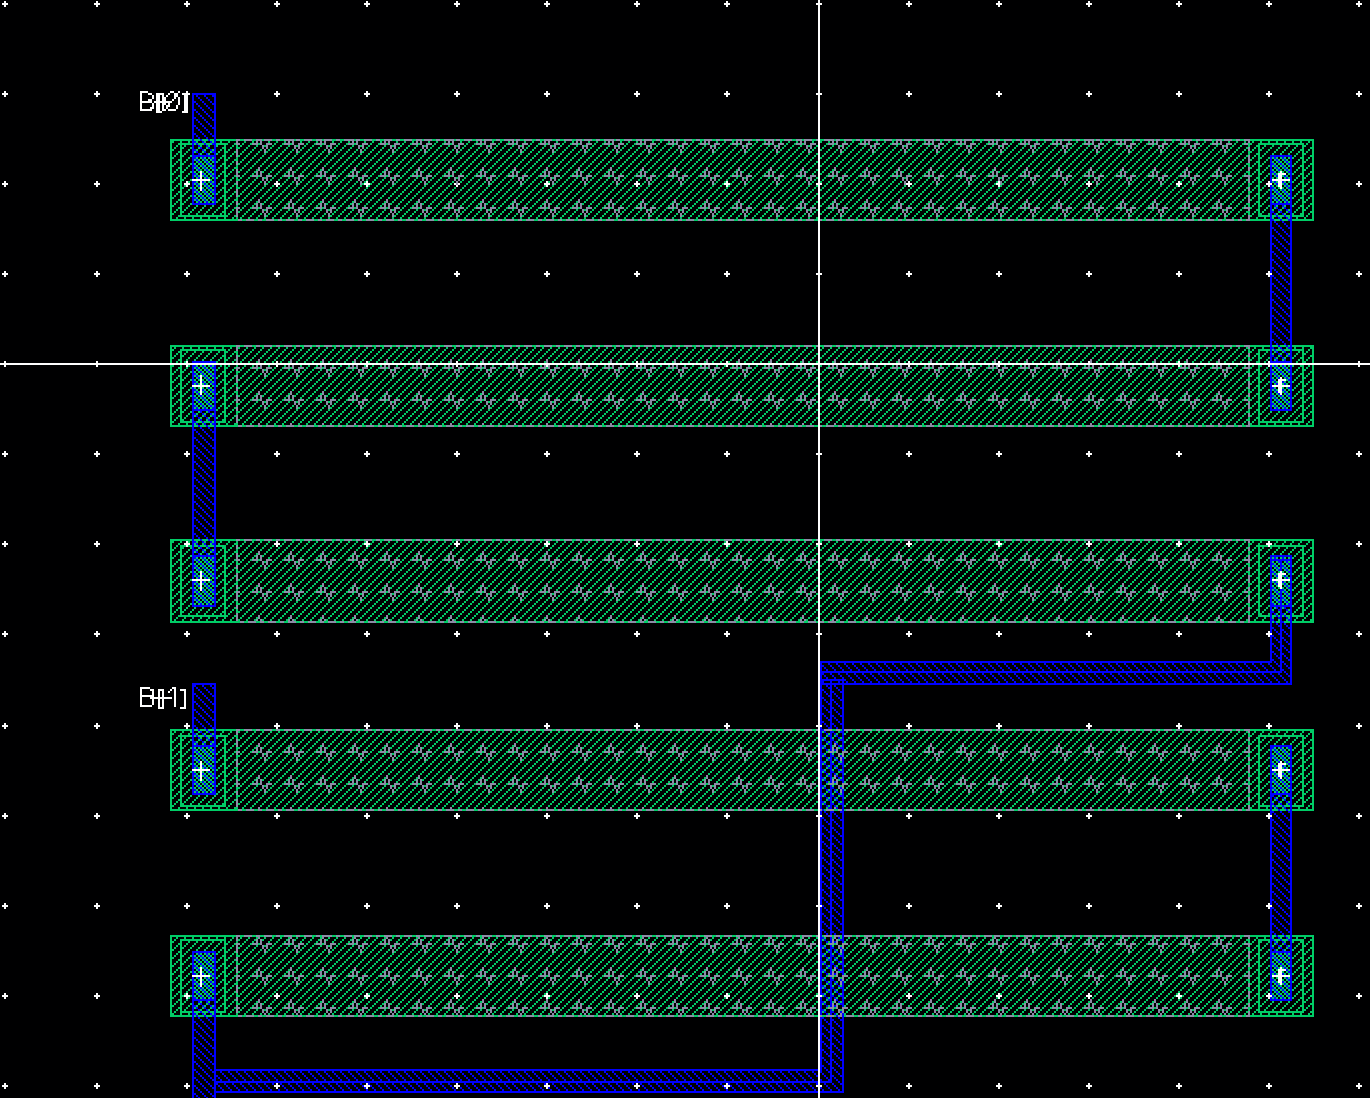Screen dimensions: 1370x1098
Task: Click the right contact of the bottom resistor
Action: coord(1281,976)
